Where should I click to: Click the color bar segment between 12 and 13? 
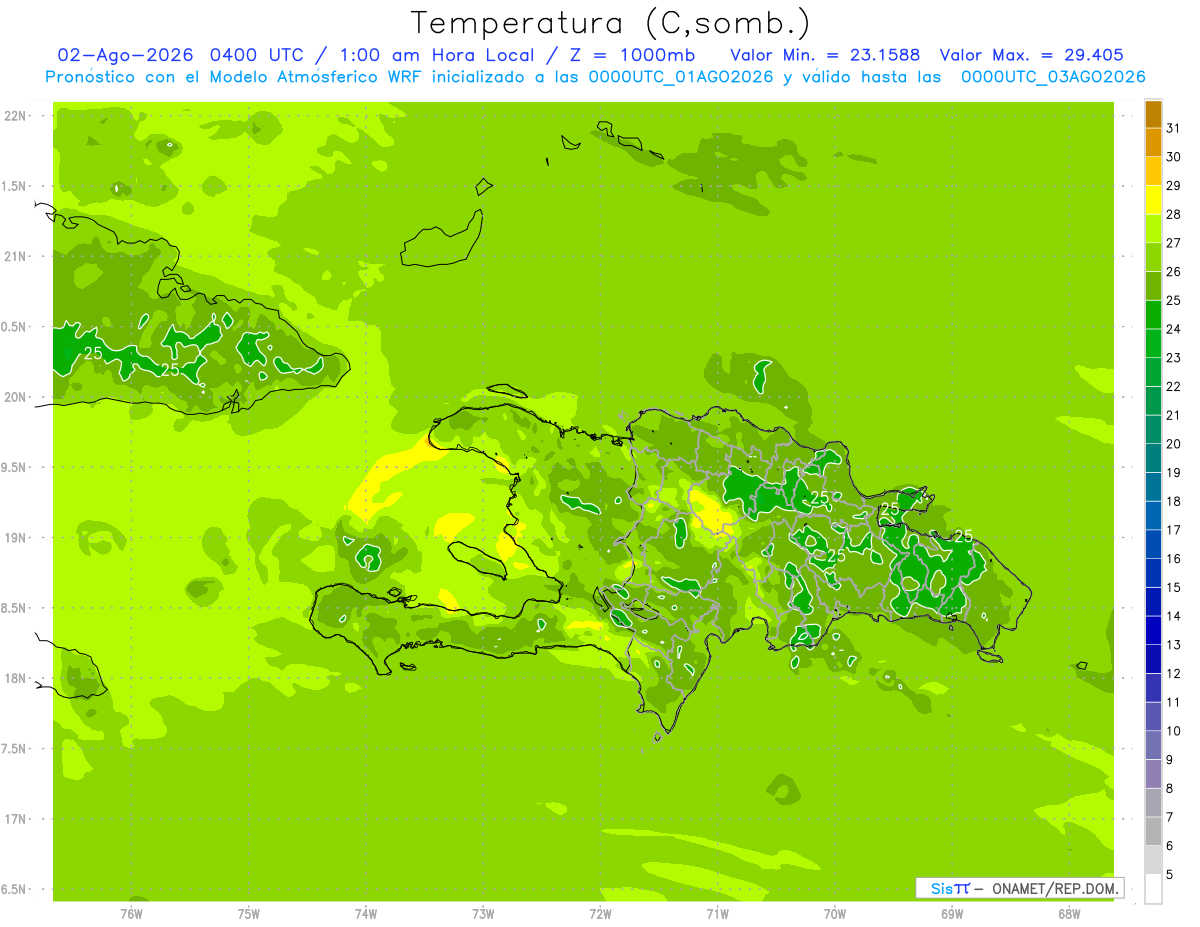[x=1153, y=660]
